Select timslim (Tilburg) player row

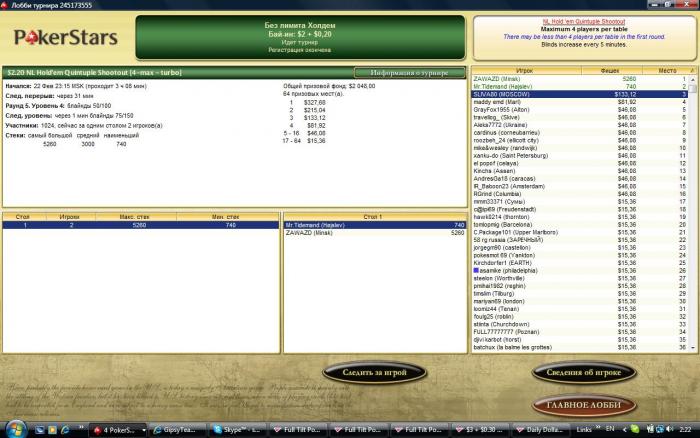point(579,293)
